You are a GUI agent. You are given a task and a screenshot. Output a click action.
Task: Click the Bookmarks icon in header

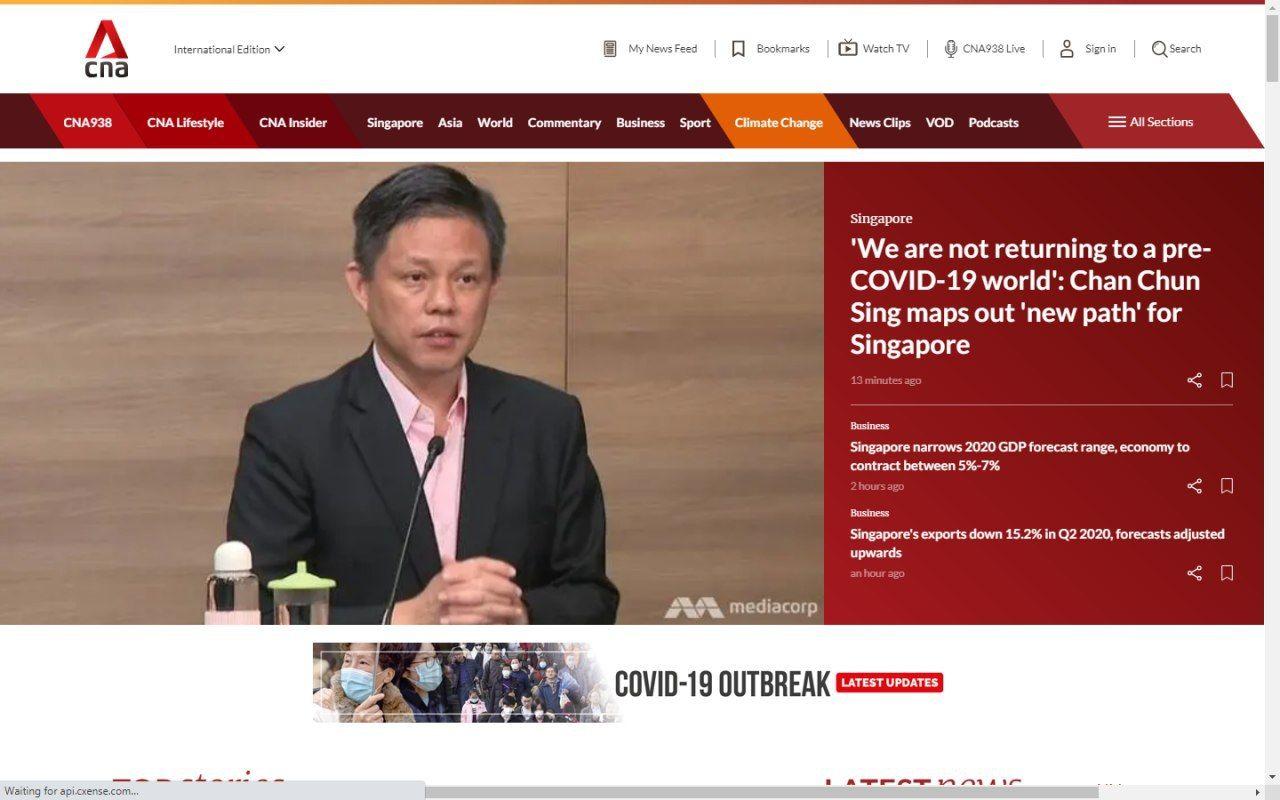click(x=738, y=49)
